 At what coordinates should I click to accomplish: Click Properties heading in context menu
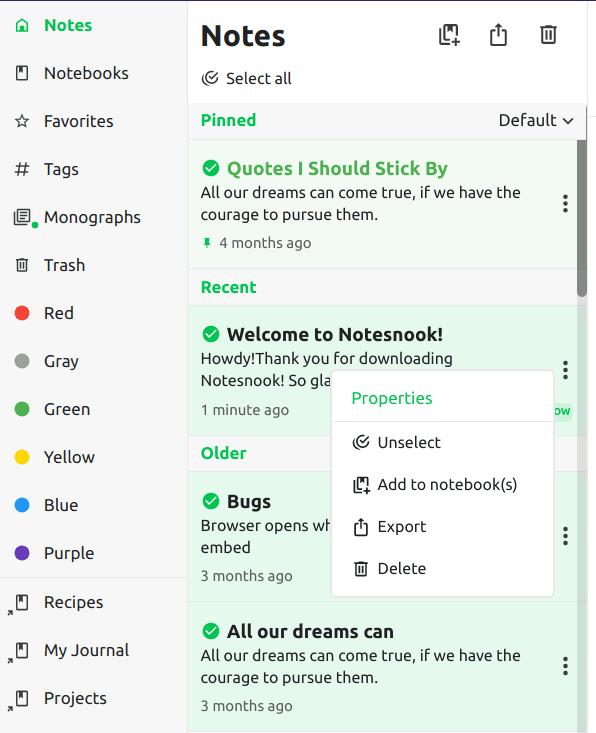(x=392, y=398)
